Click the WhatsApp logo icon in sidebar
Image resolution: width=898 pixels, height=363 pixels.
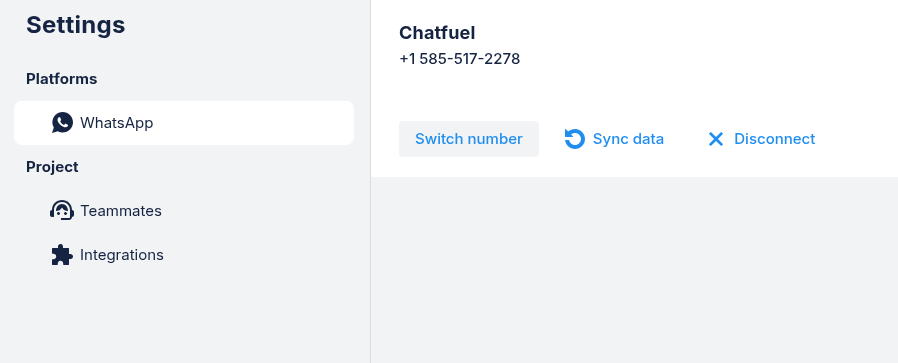click(62, 123)
